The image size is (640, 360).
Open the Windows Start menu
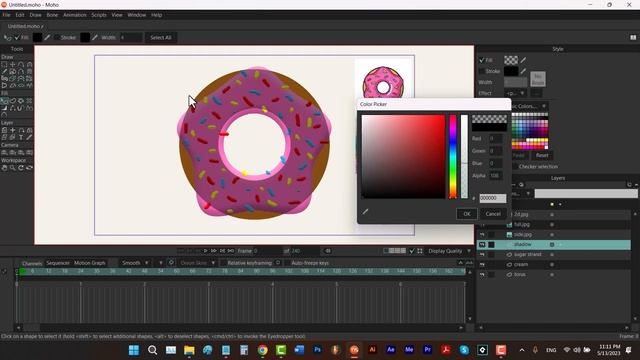[x=133, y=350]
